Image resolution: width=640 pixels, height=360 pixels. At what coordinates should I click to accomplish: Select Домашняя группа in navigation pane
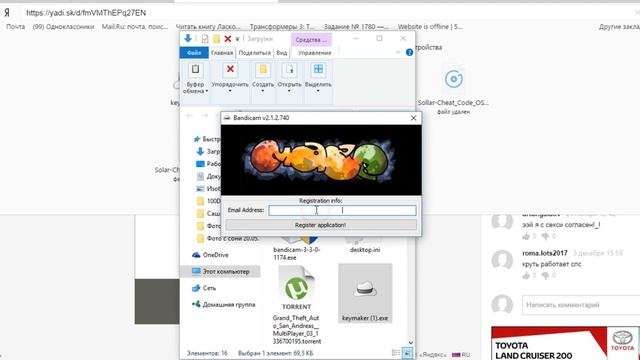[223, 304]
